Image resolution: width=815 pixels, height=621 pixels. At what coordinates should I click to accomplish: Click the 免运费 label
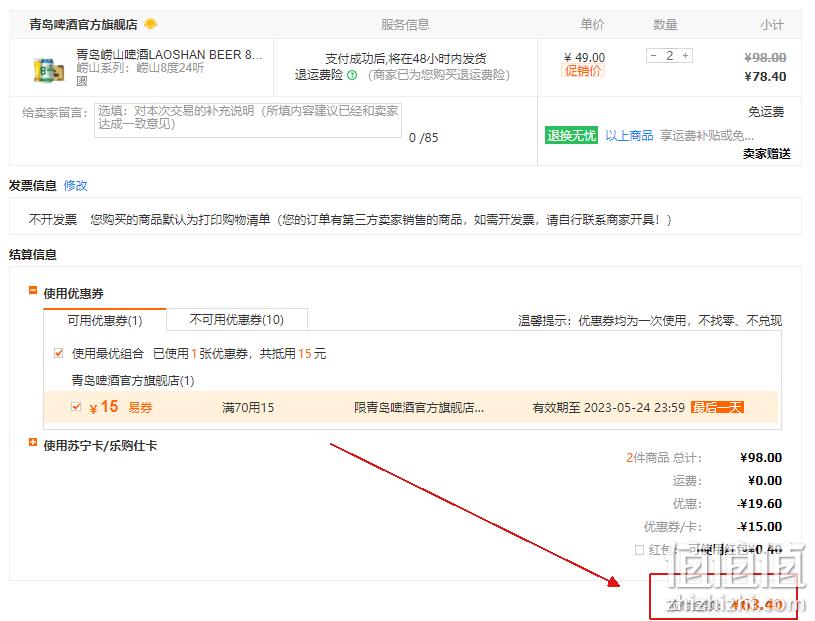tap(766, 112)
